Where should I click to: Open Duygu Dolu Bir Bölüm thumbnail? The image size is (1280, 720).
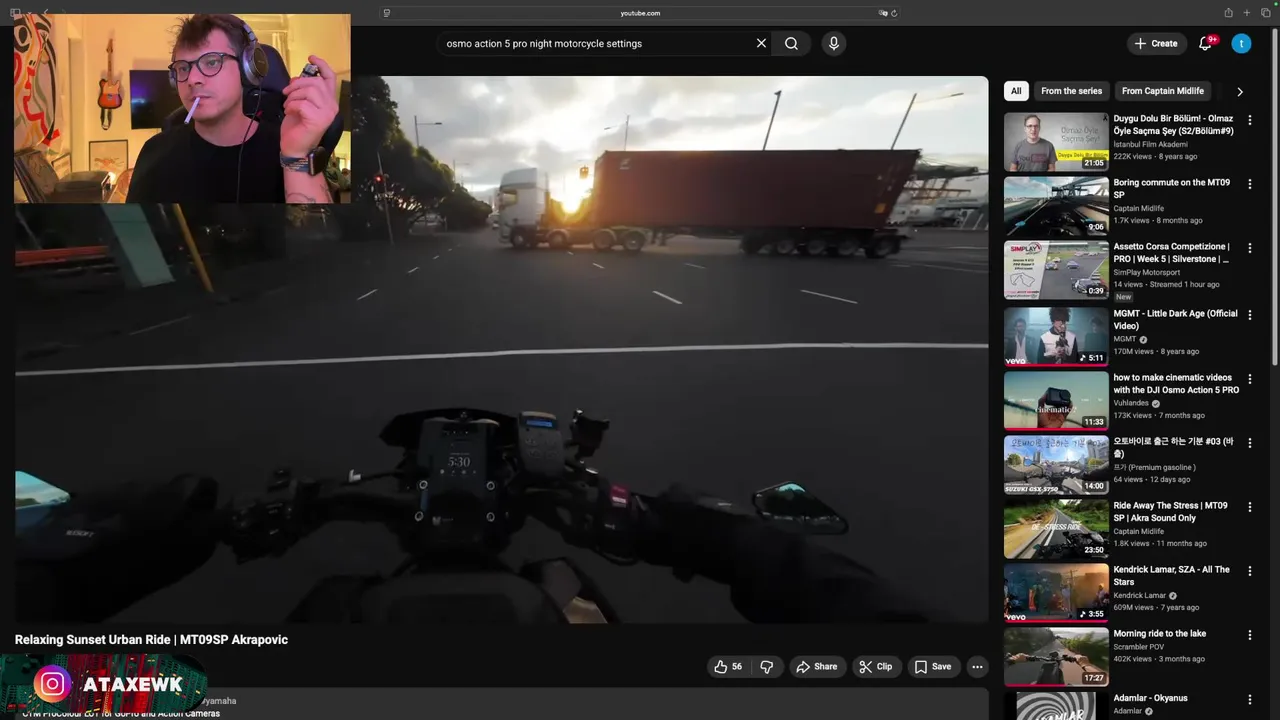[1056, 141]
